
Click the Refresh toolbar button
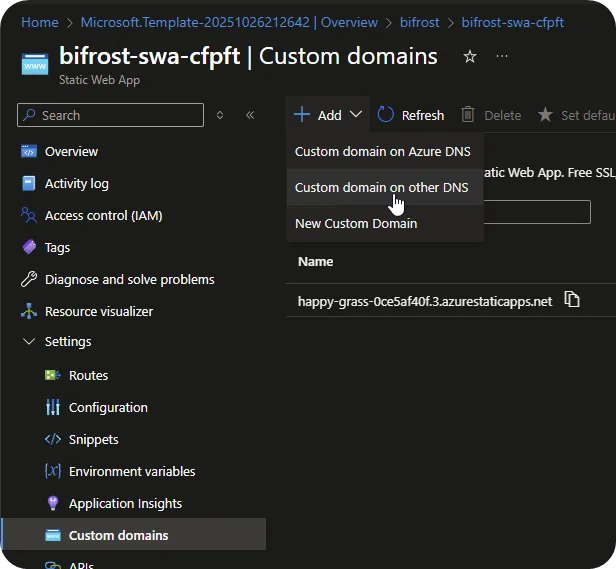pyautogui.click(x=411, y=115)
